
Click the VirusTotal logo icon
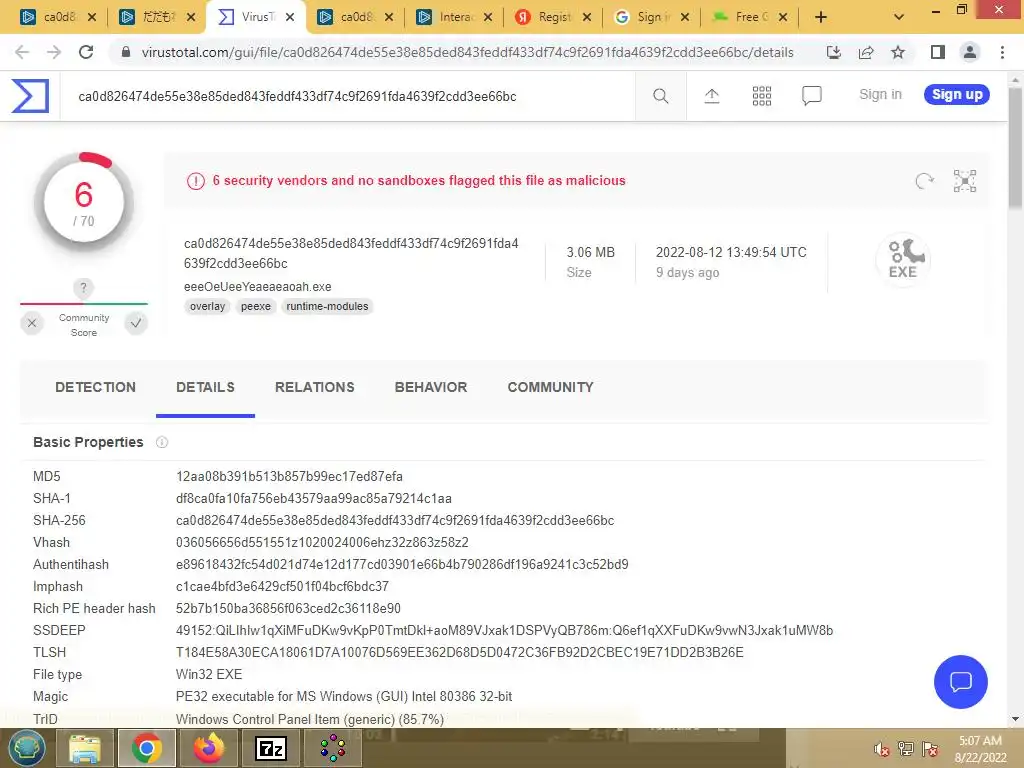tap(30, 96)
